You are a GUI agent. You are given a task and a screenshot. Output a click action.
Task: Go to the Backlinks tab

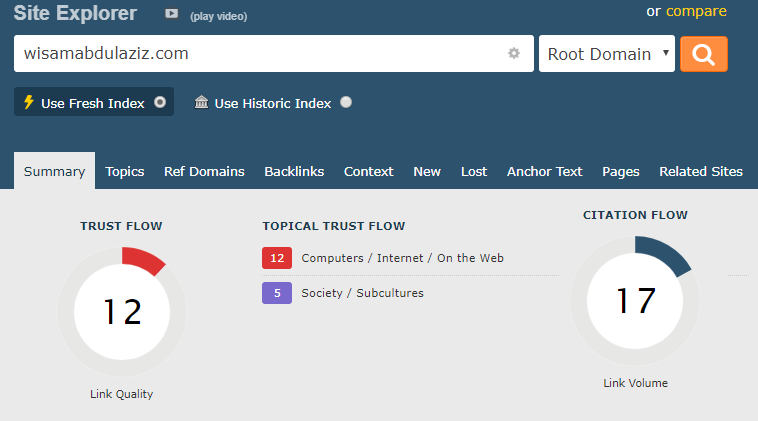pos(294,172)
